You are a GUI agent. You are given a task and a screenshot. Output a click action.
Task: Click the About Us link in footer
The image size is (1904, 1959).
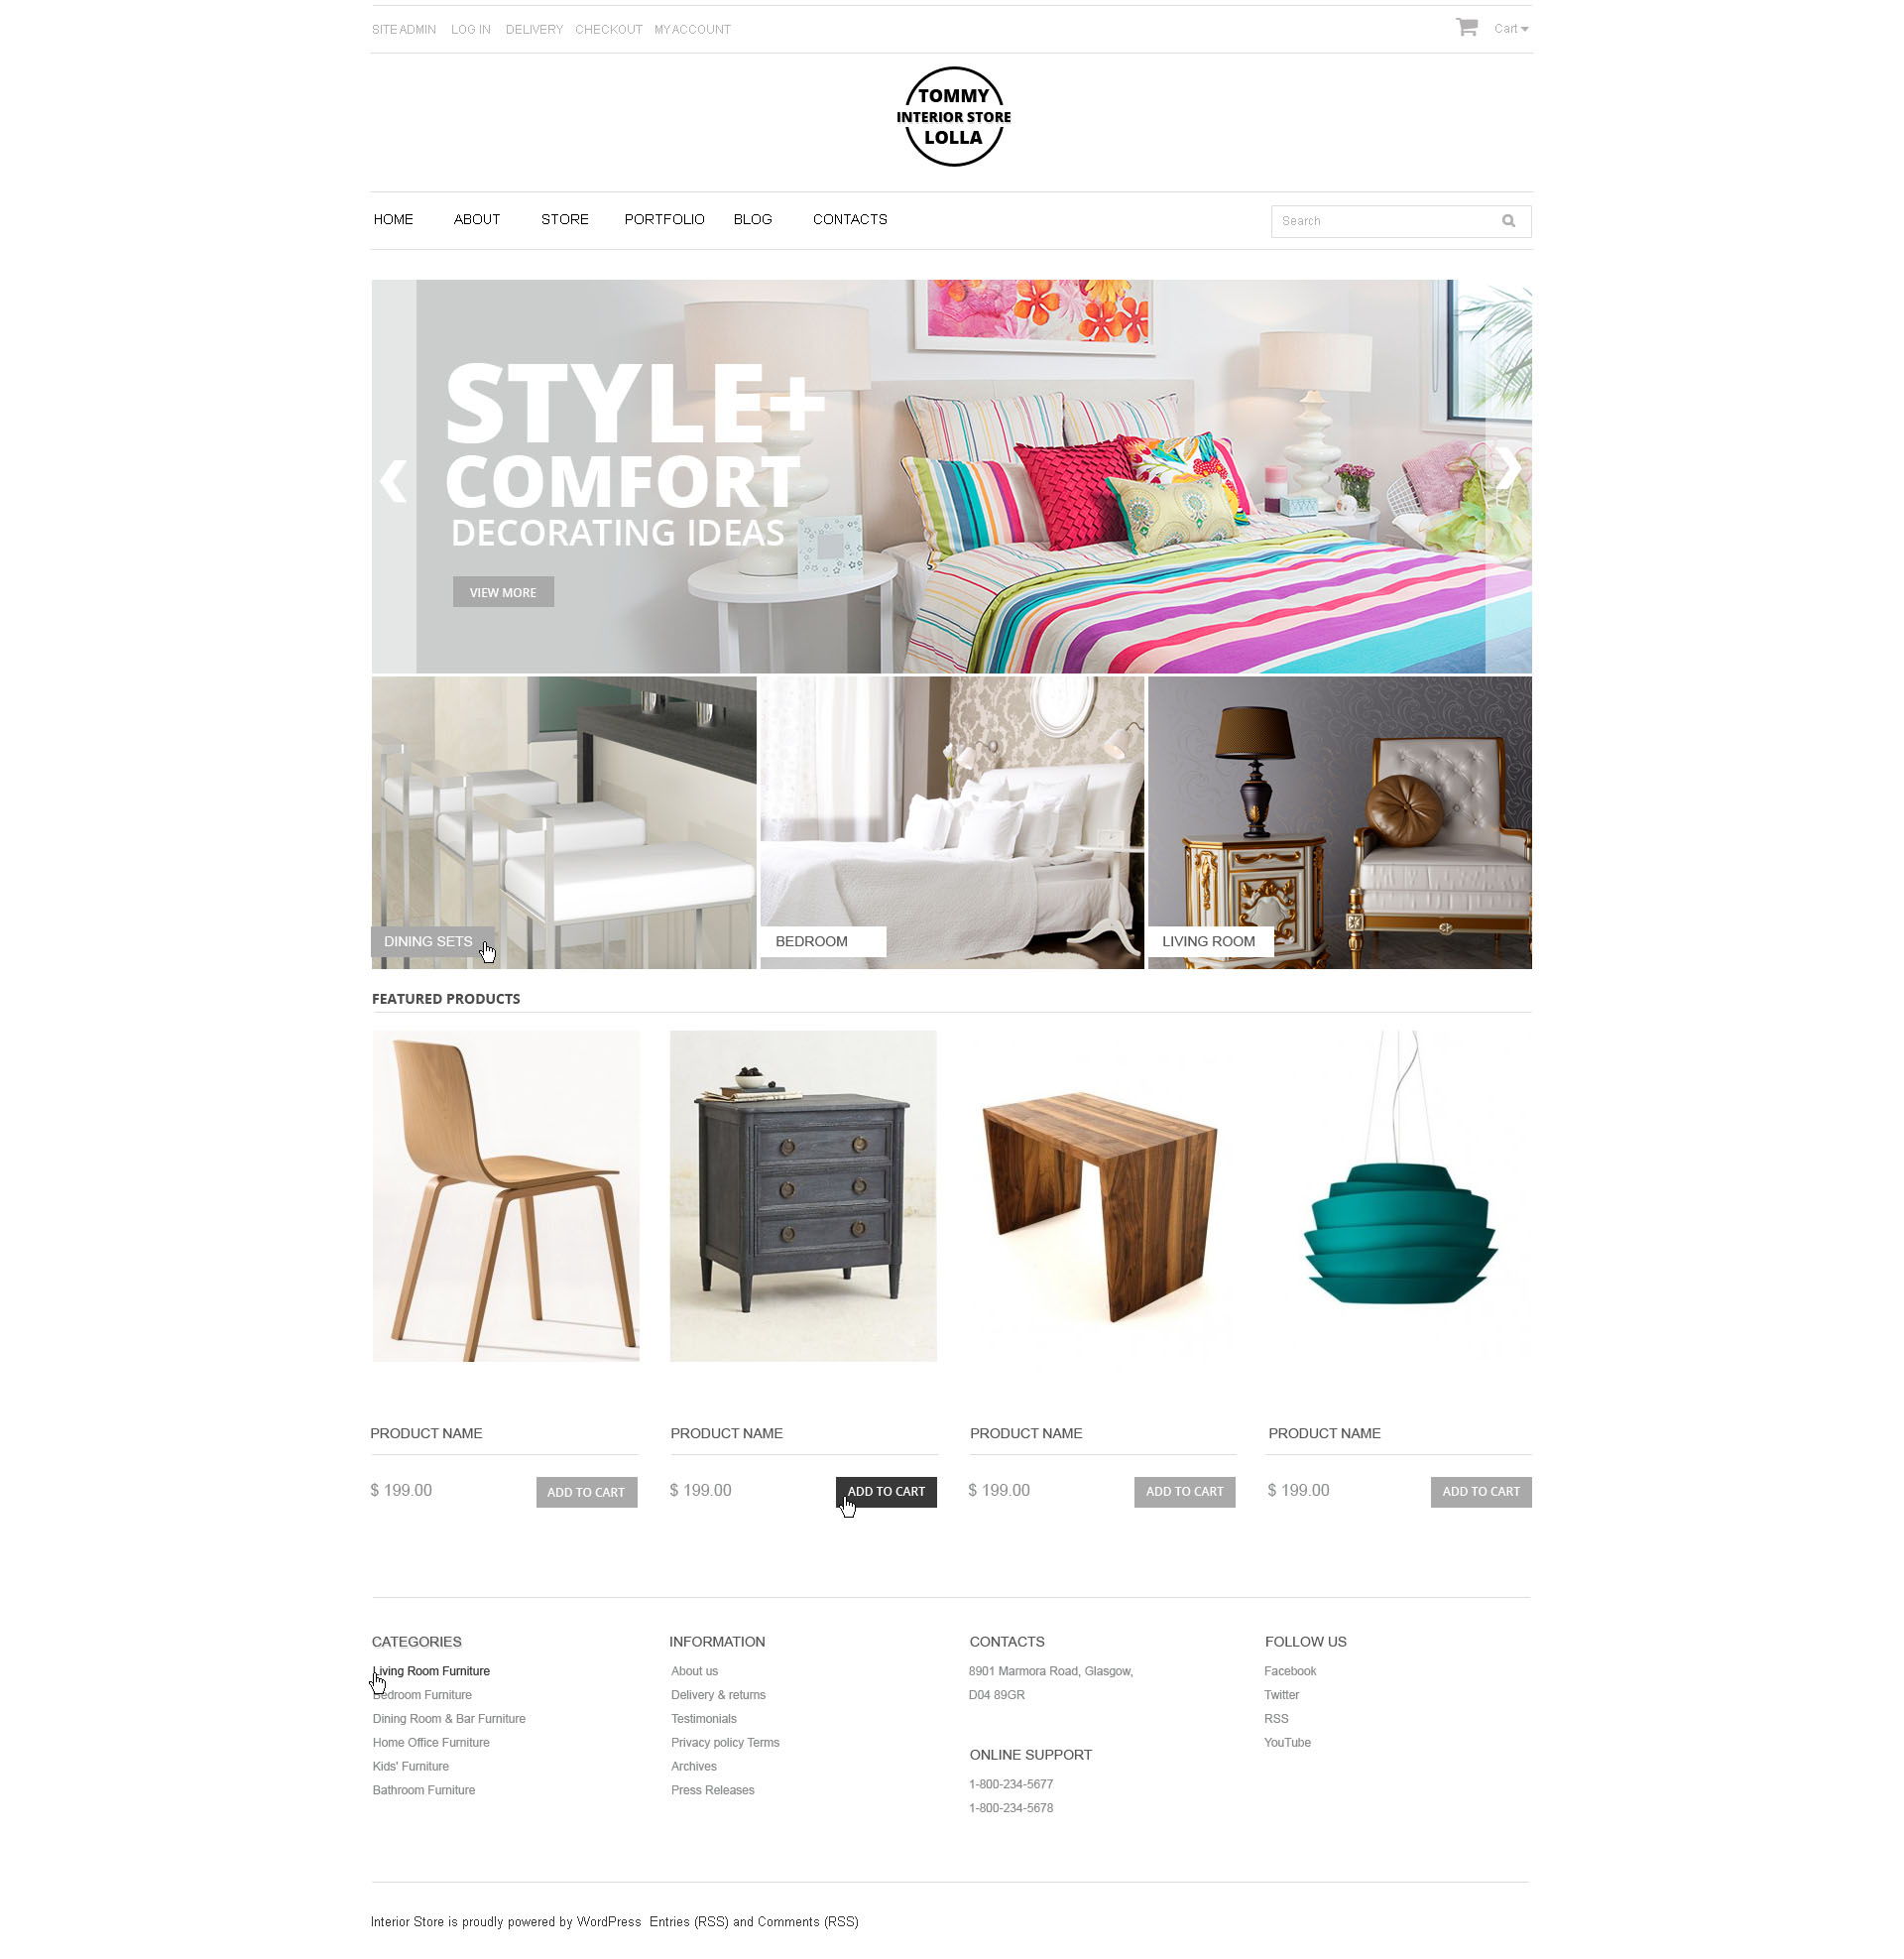(692, 1670)
